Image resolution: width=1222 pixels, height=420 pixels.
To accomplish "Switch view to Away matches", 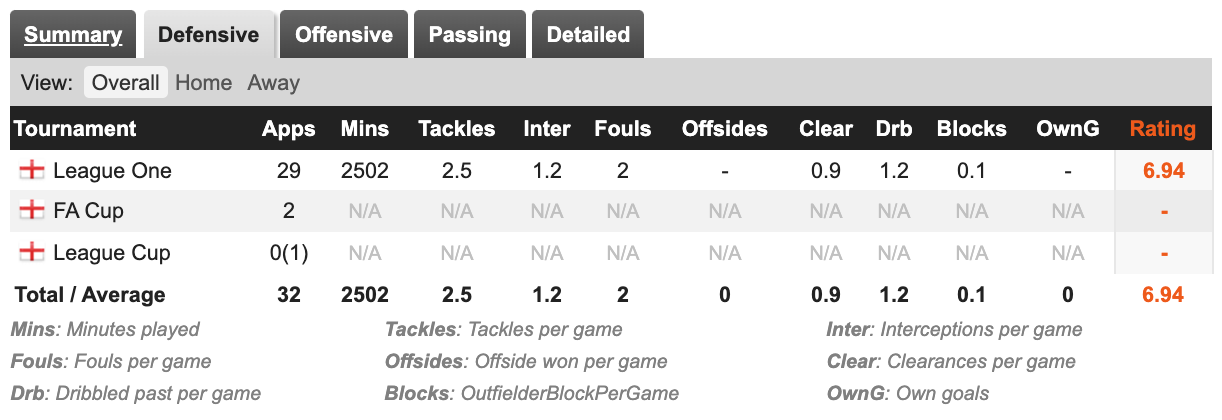I will click(273, 83).
